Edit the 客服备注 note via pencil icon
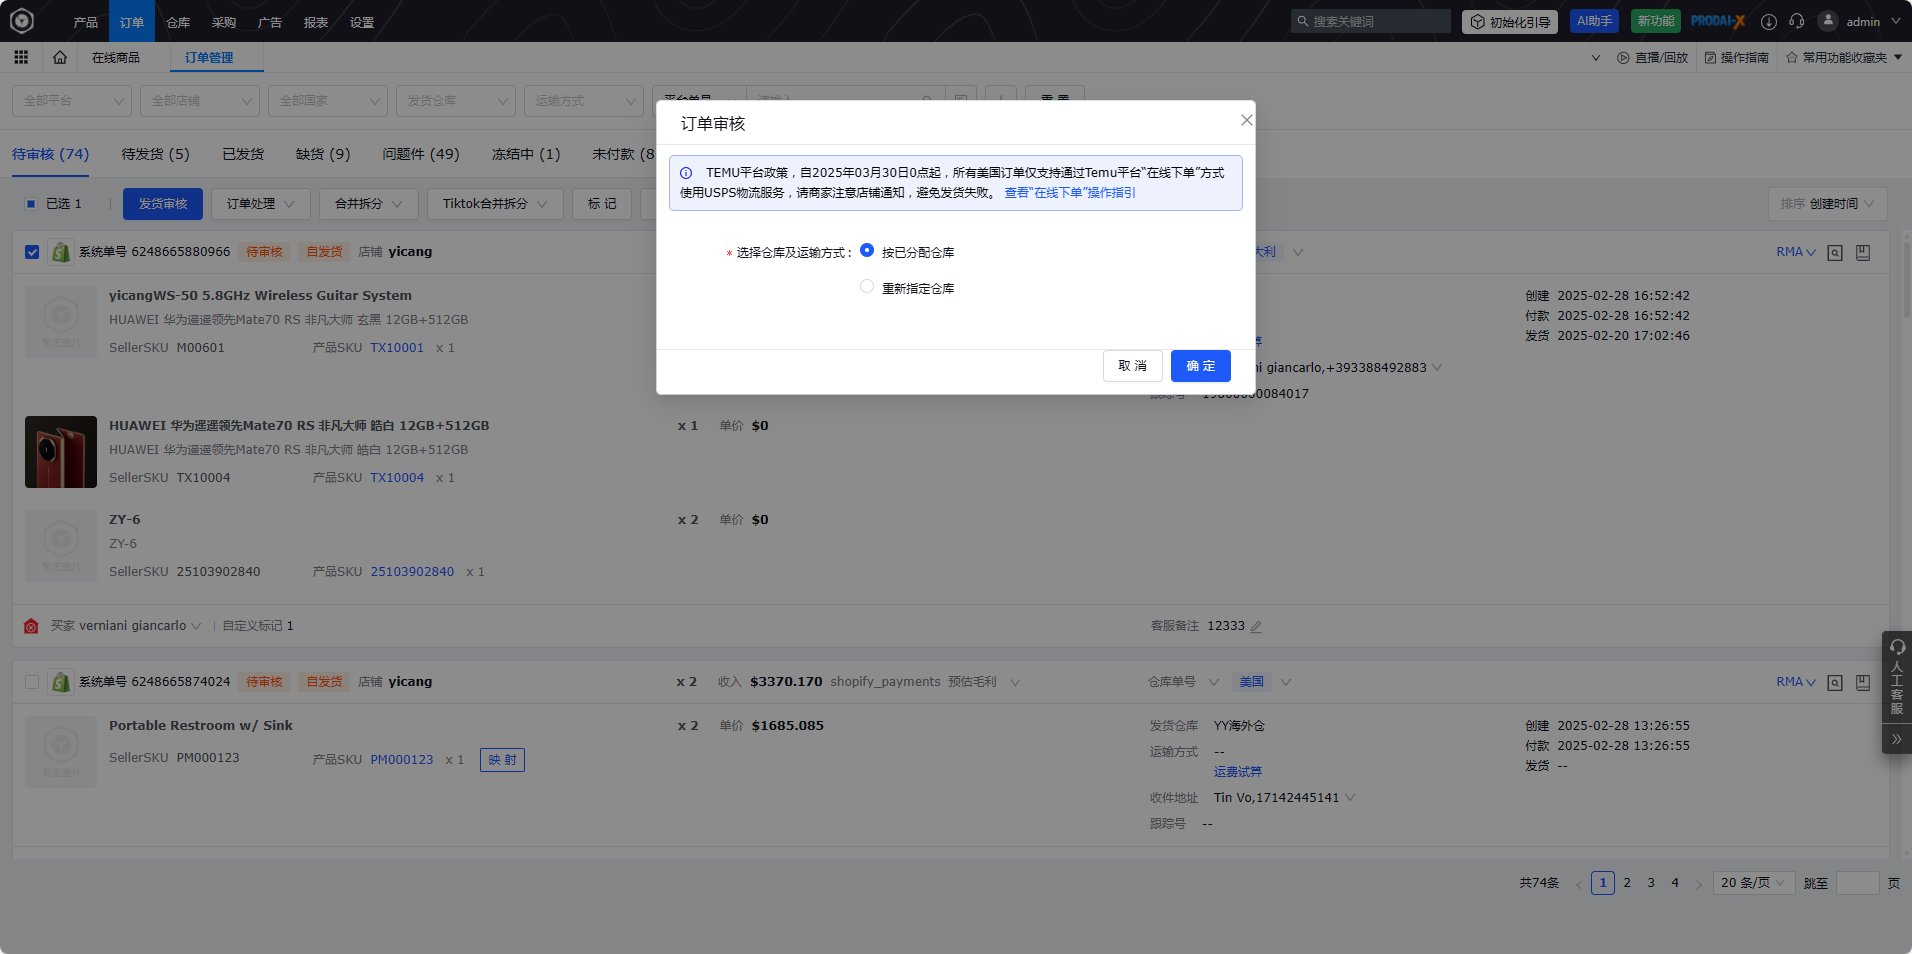Image resolution: width=1912 pixels, height=954 pixels. pos(1257,626)
